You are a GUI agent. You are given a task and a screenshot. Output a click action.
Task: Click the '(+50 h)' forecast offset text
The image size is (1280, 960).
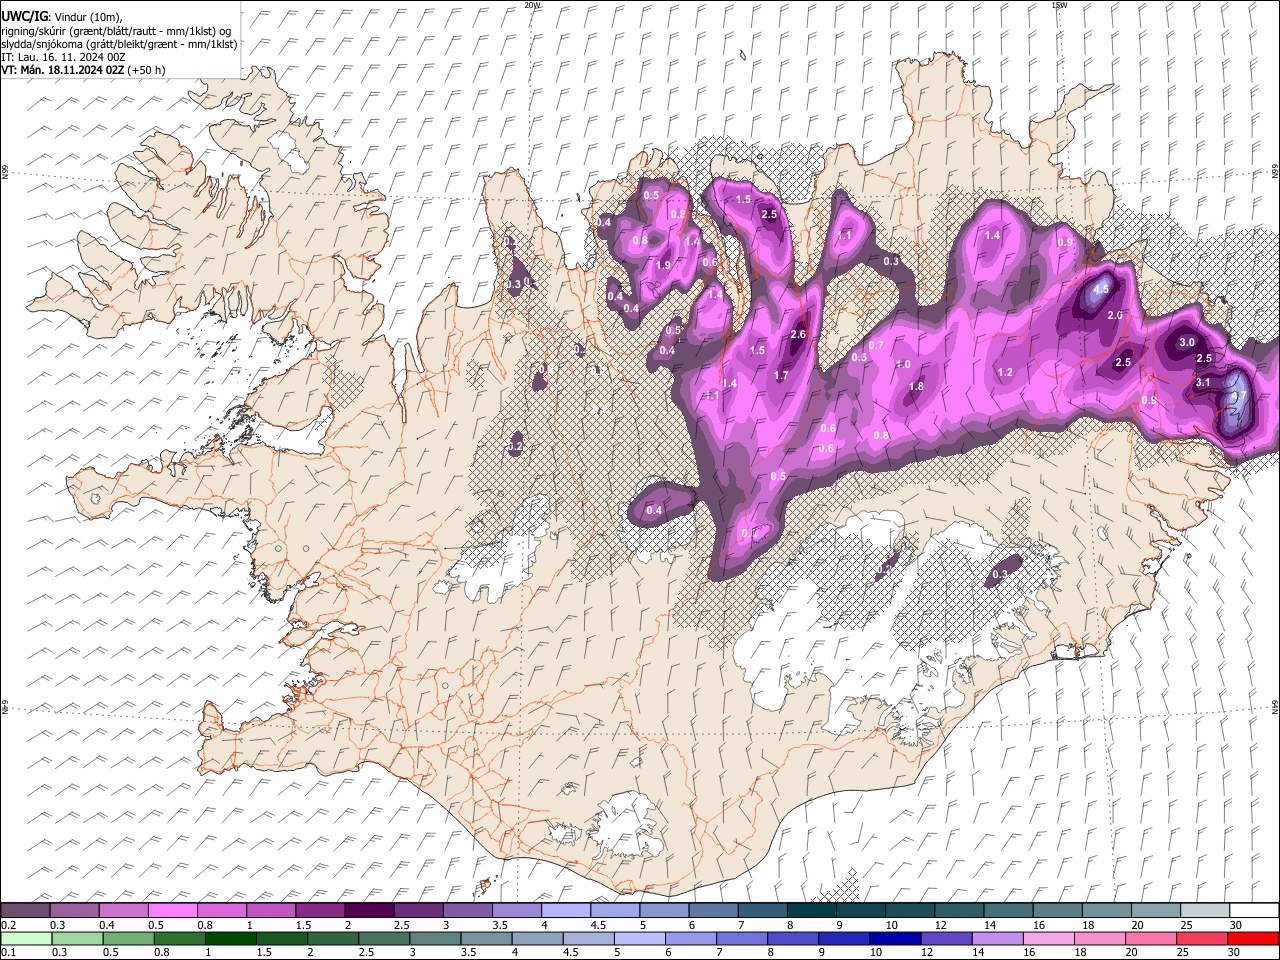(x=146, y=71)
